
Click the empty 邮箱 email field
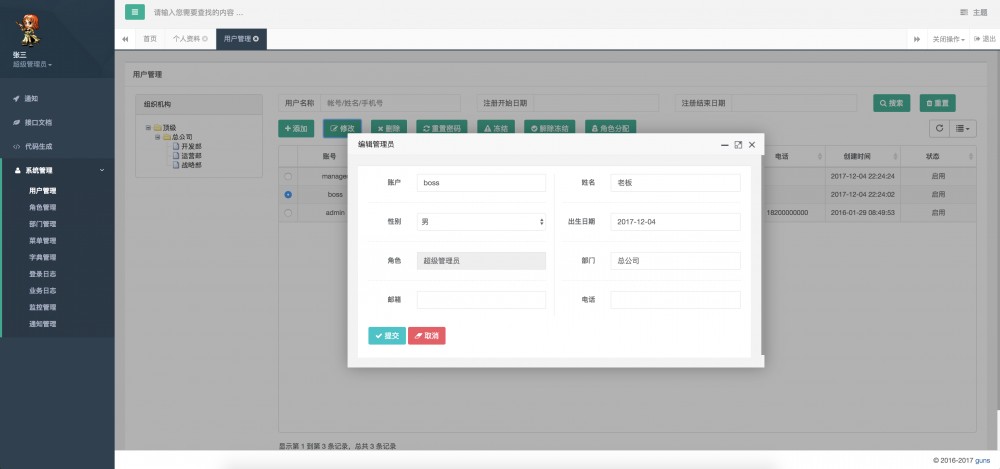point(482,300)
